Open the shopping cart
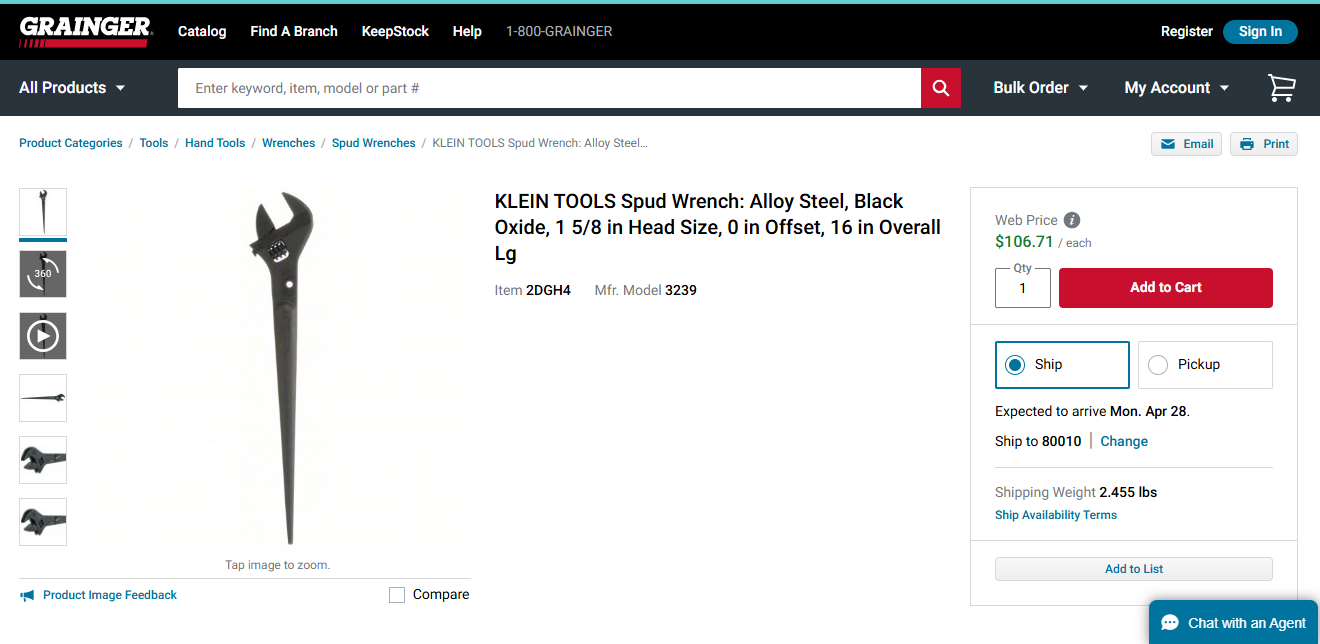This screenshot has height=644, width=1320. coord(1281,88)
